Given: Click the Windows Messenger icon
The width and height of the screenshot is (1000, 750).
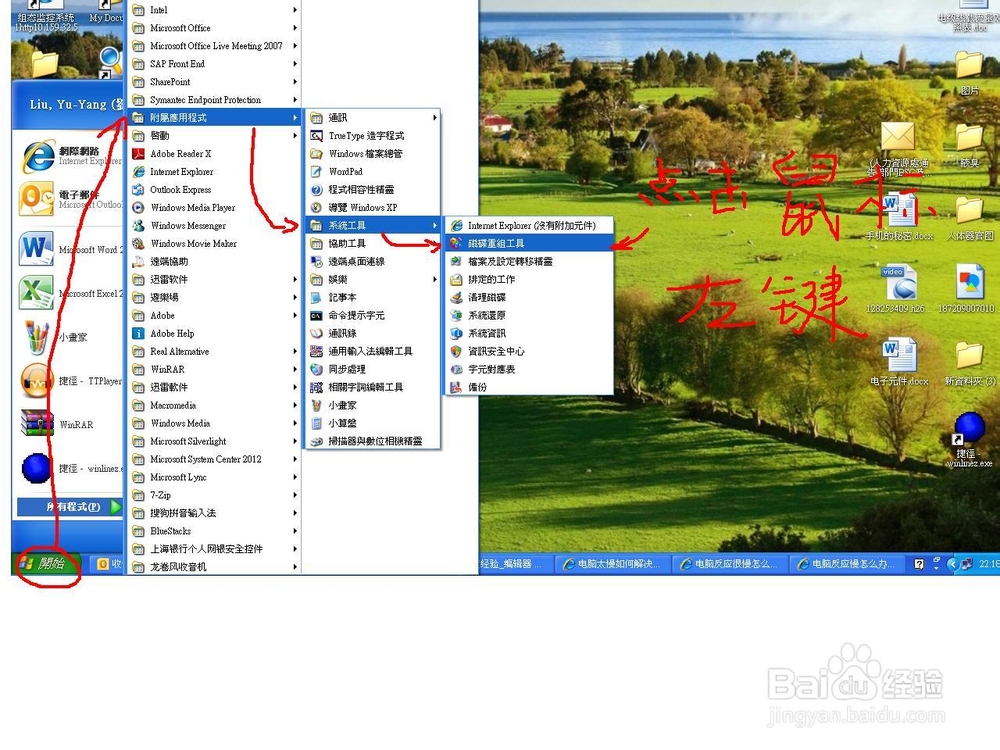Looking at the screenshot, I should coord(138,226).
